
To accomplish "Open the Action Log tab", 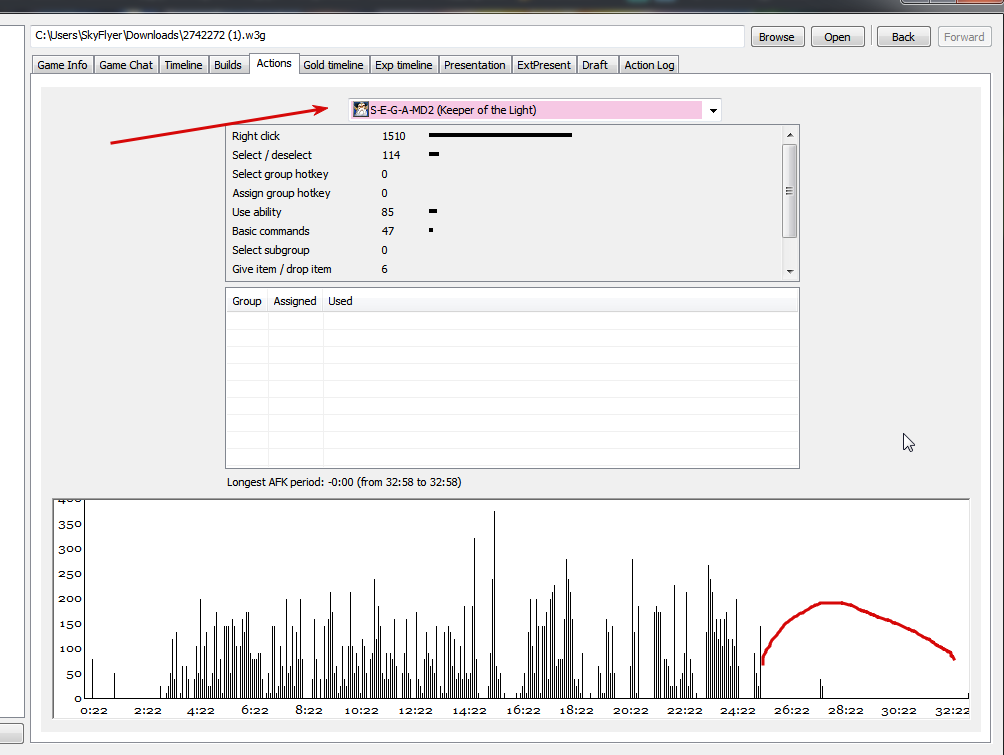I will (649, 65).
